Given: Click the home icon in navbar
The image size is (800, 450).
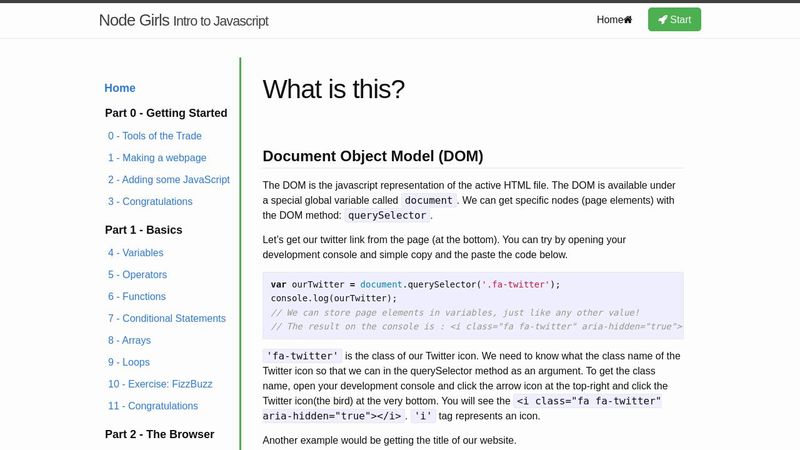Looking at the screenshot, I should [628, 20].
